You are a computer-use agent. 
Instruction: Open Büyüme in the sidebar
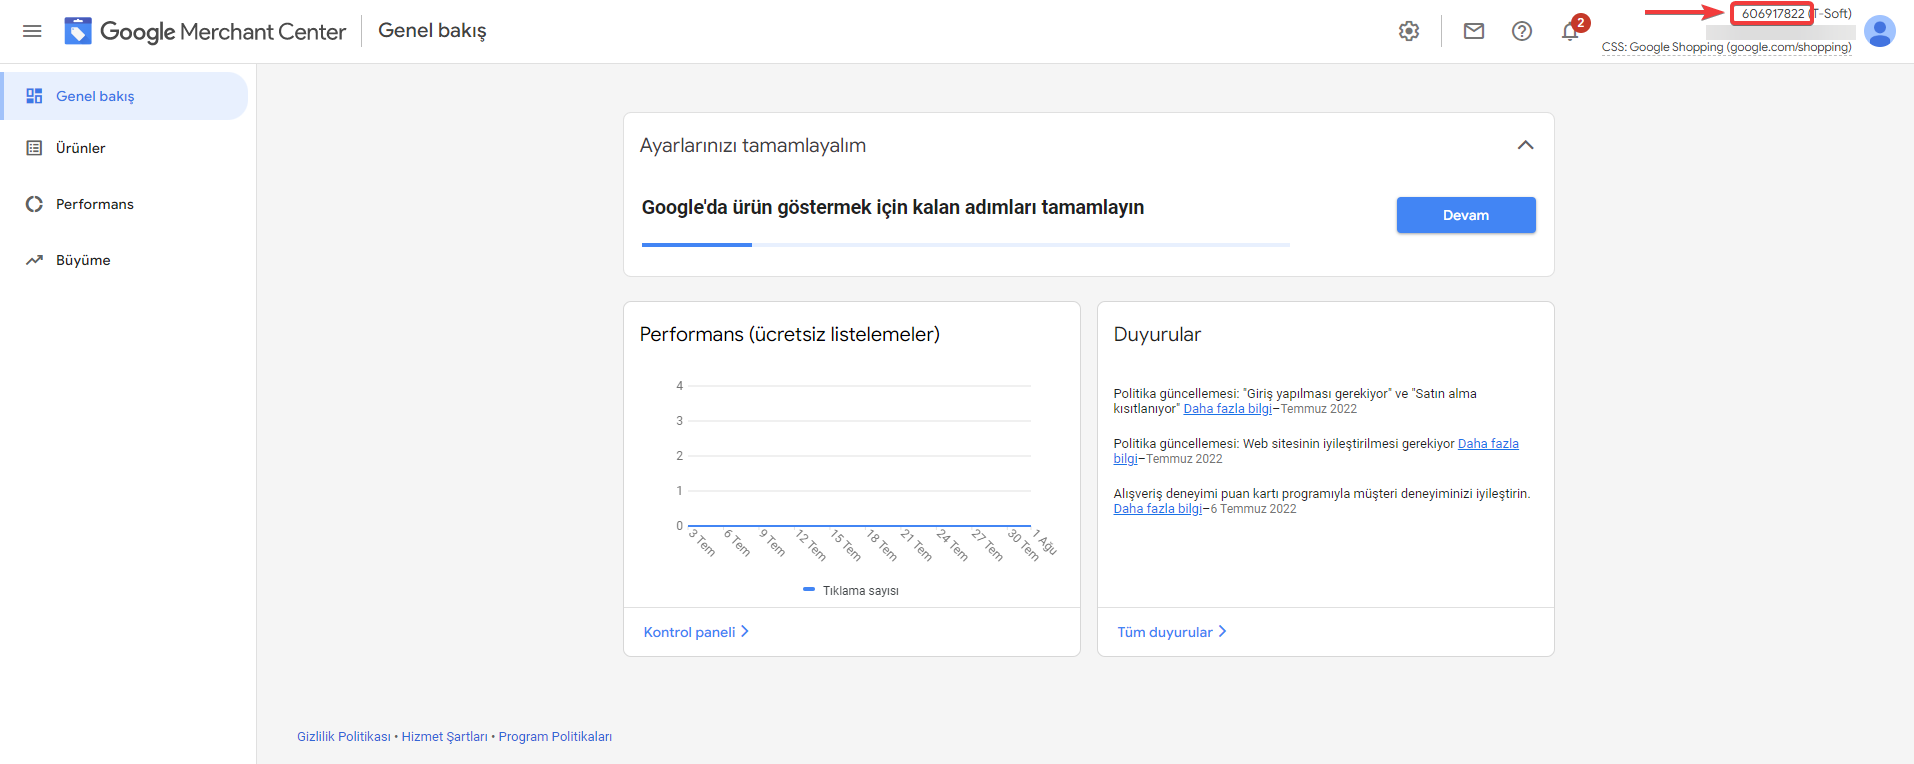point(124,260)
